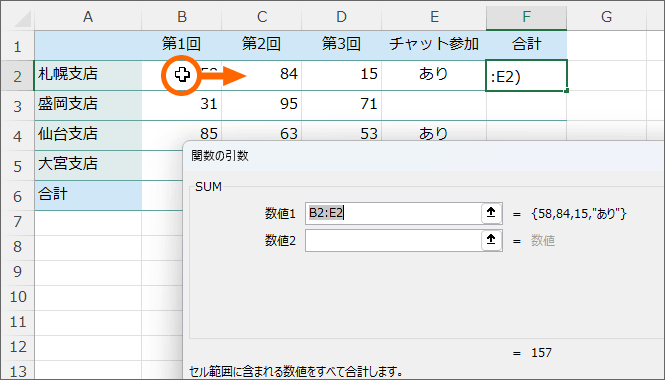
Task: Select column E header
Action: (x=434, y=17)
